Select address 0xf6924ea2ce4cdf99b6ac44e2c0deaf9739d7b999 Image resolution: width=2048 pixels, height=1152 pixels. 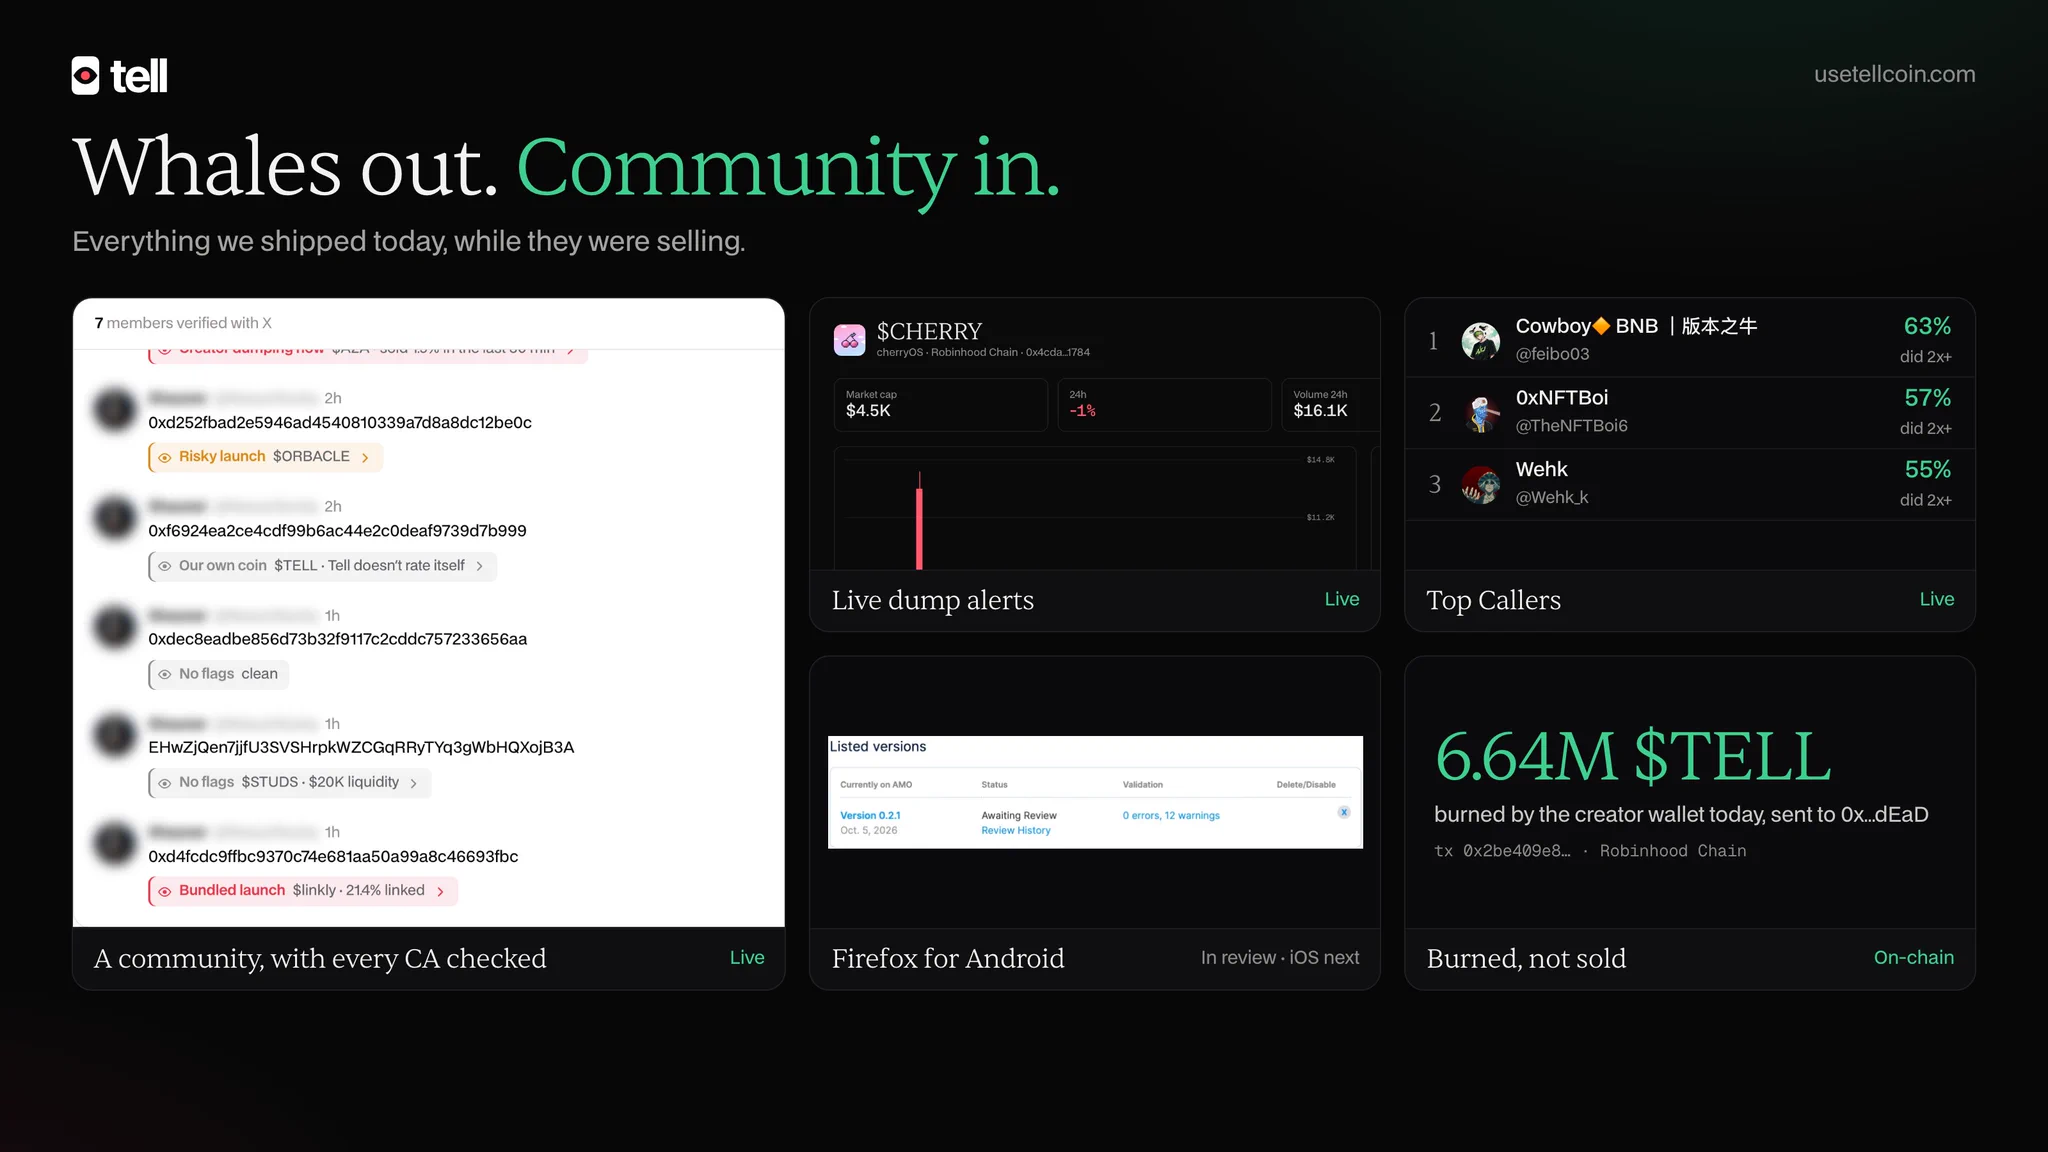click(x=337, y=531)
